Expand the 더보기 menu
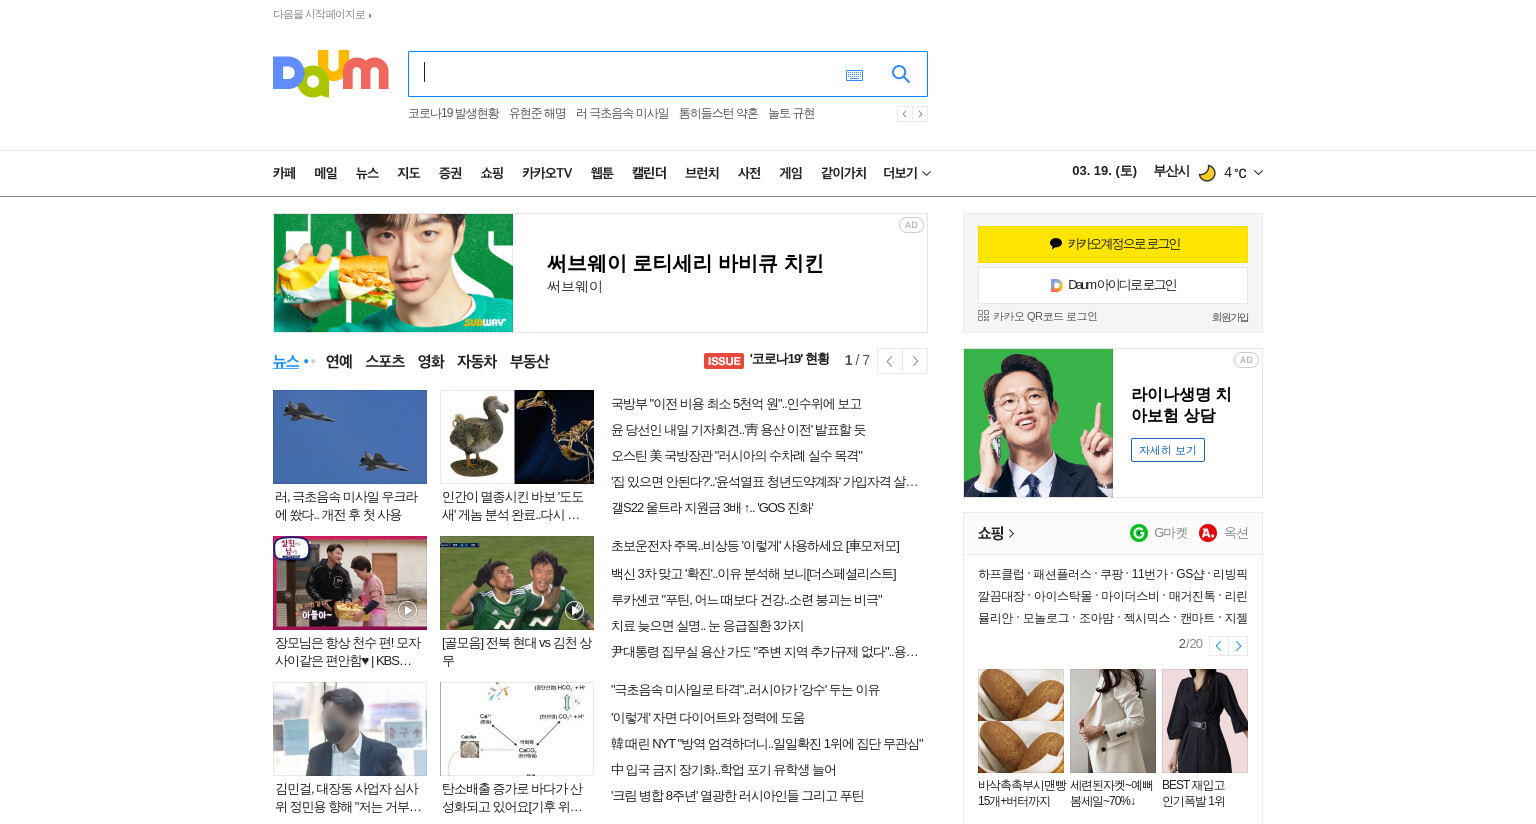Screen dimensions: 1536x824 [x=907, y=173]
